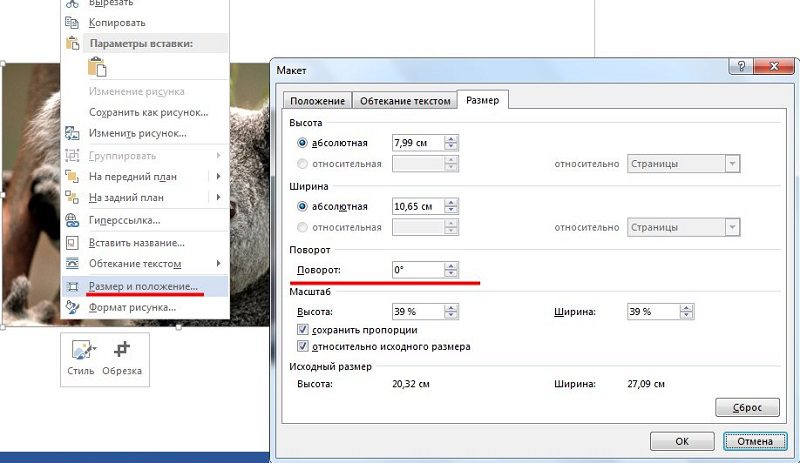This screenshot has height=463, width=800.
Task: Click the Paste Options clipboard icon
Action: pyautogui.click(x=72, y=43)
